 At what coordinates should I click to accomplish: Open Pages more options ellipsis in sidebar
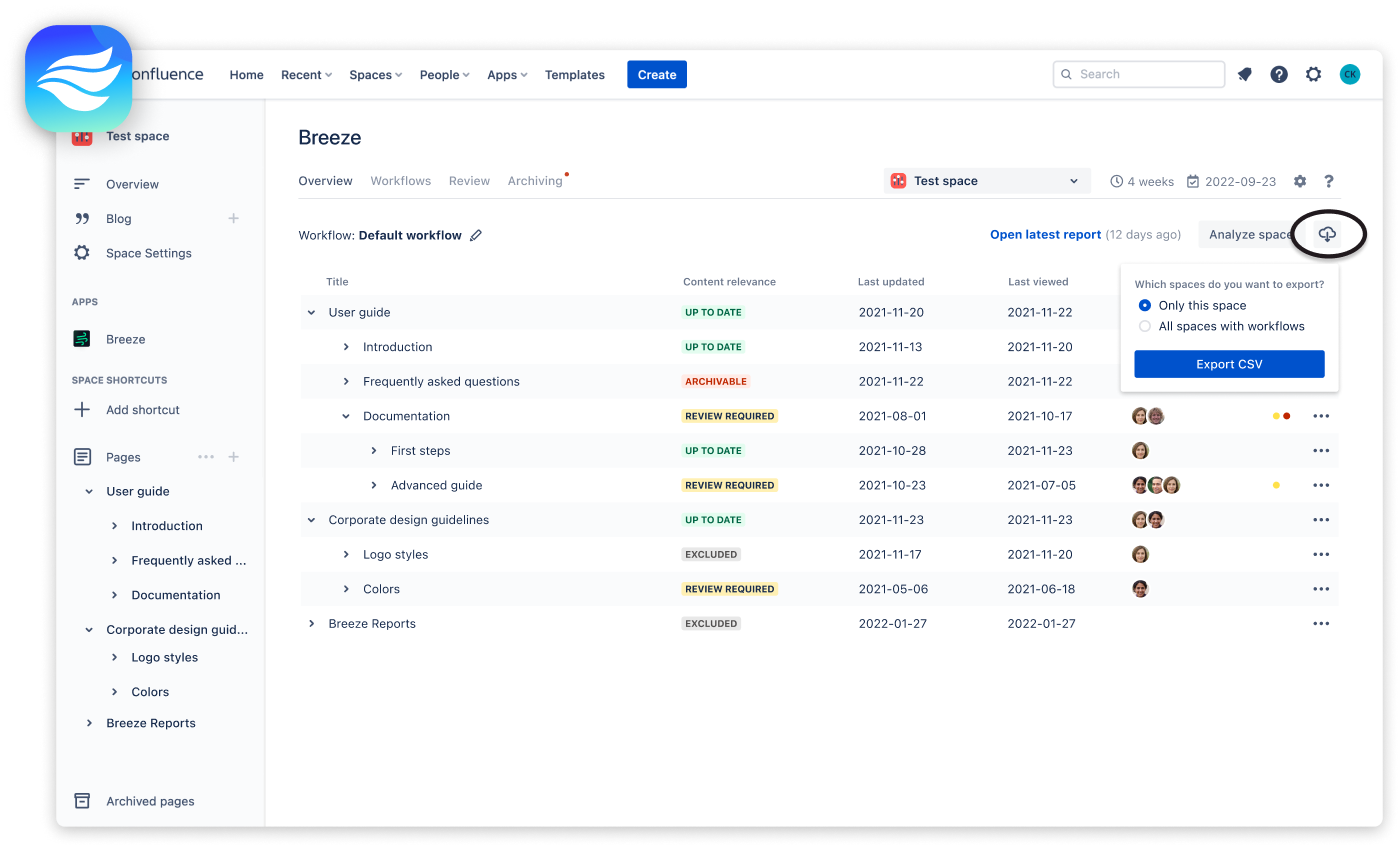click(x=206, y=457)
